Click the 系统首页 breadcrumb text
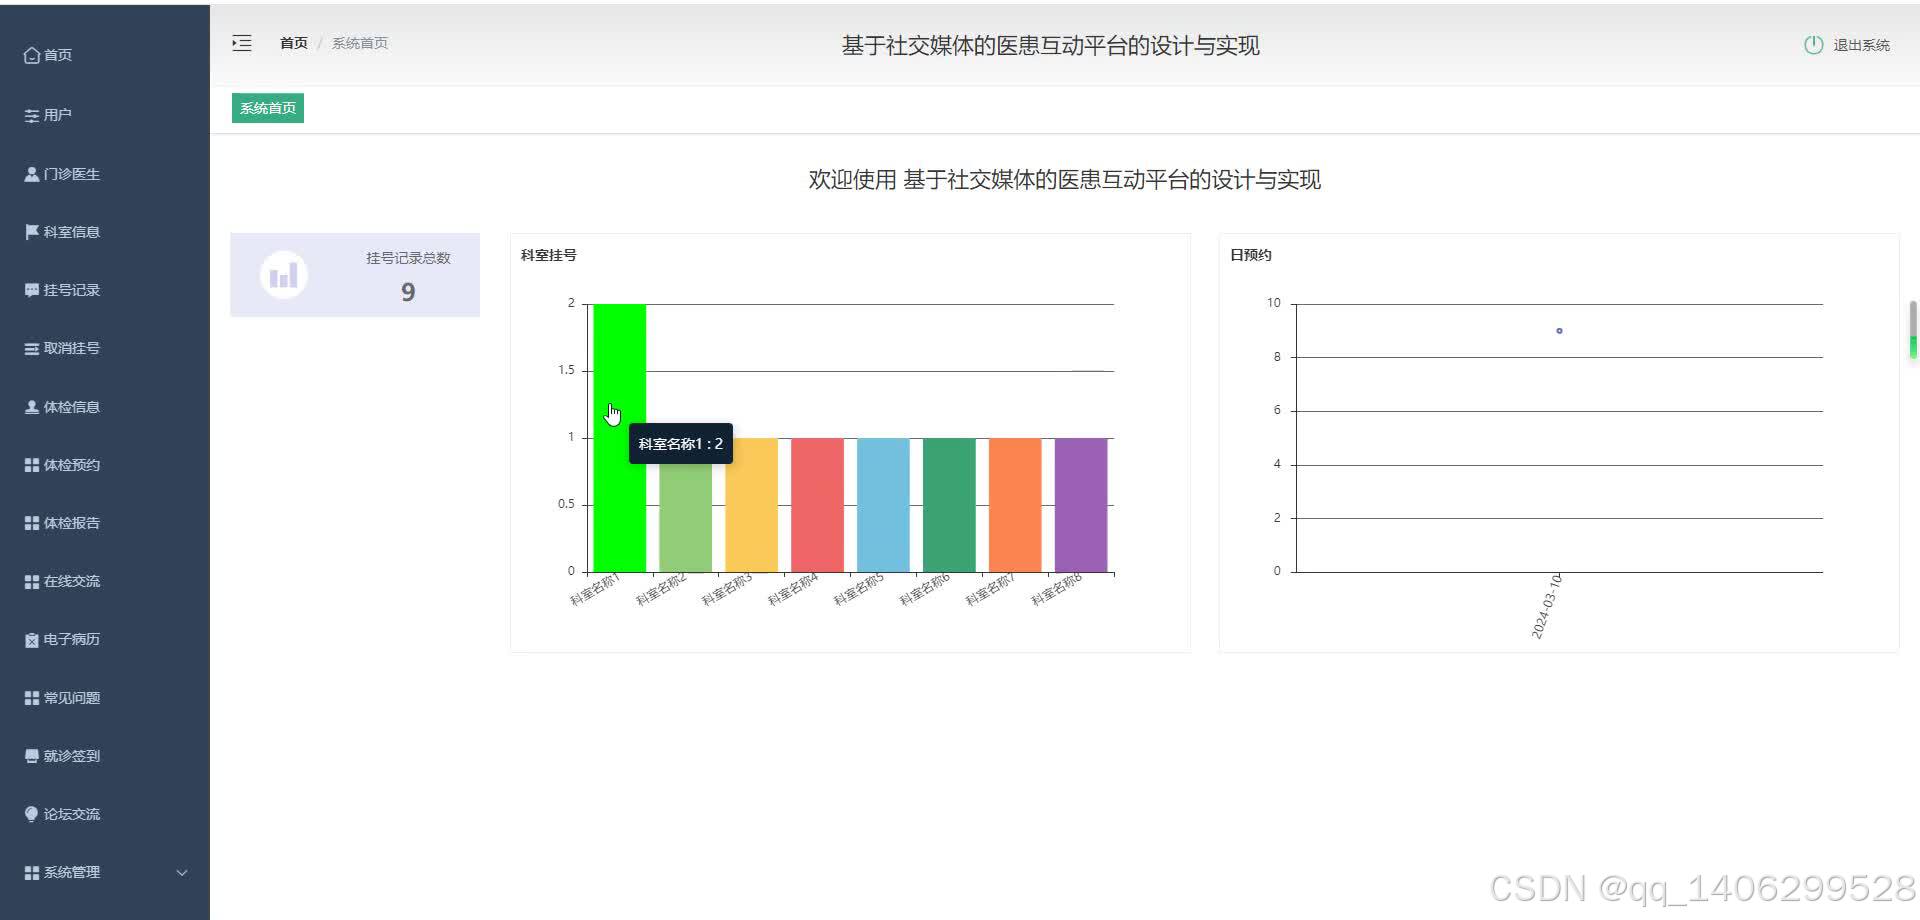This screenshot has height=920, width=1920. pyautogui.click(x=360, y=43)
